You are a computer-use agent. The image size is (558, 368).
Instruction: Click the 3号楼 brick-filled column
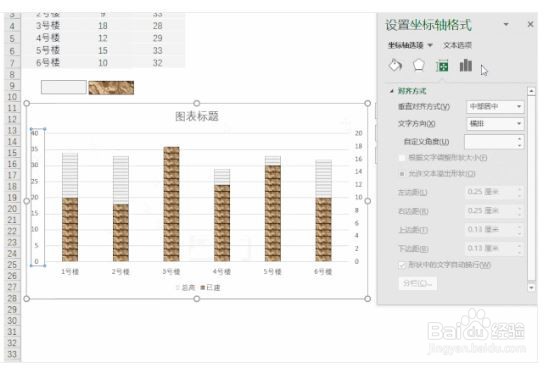pyautogui.click(x=172, y=204)
